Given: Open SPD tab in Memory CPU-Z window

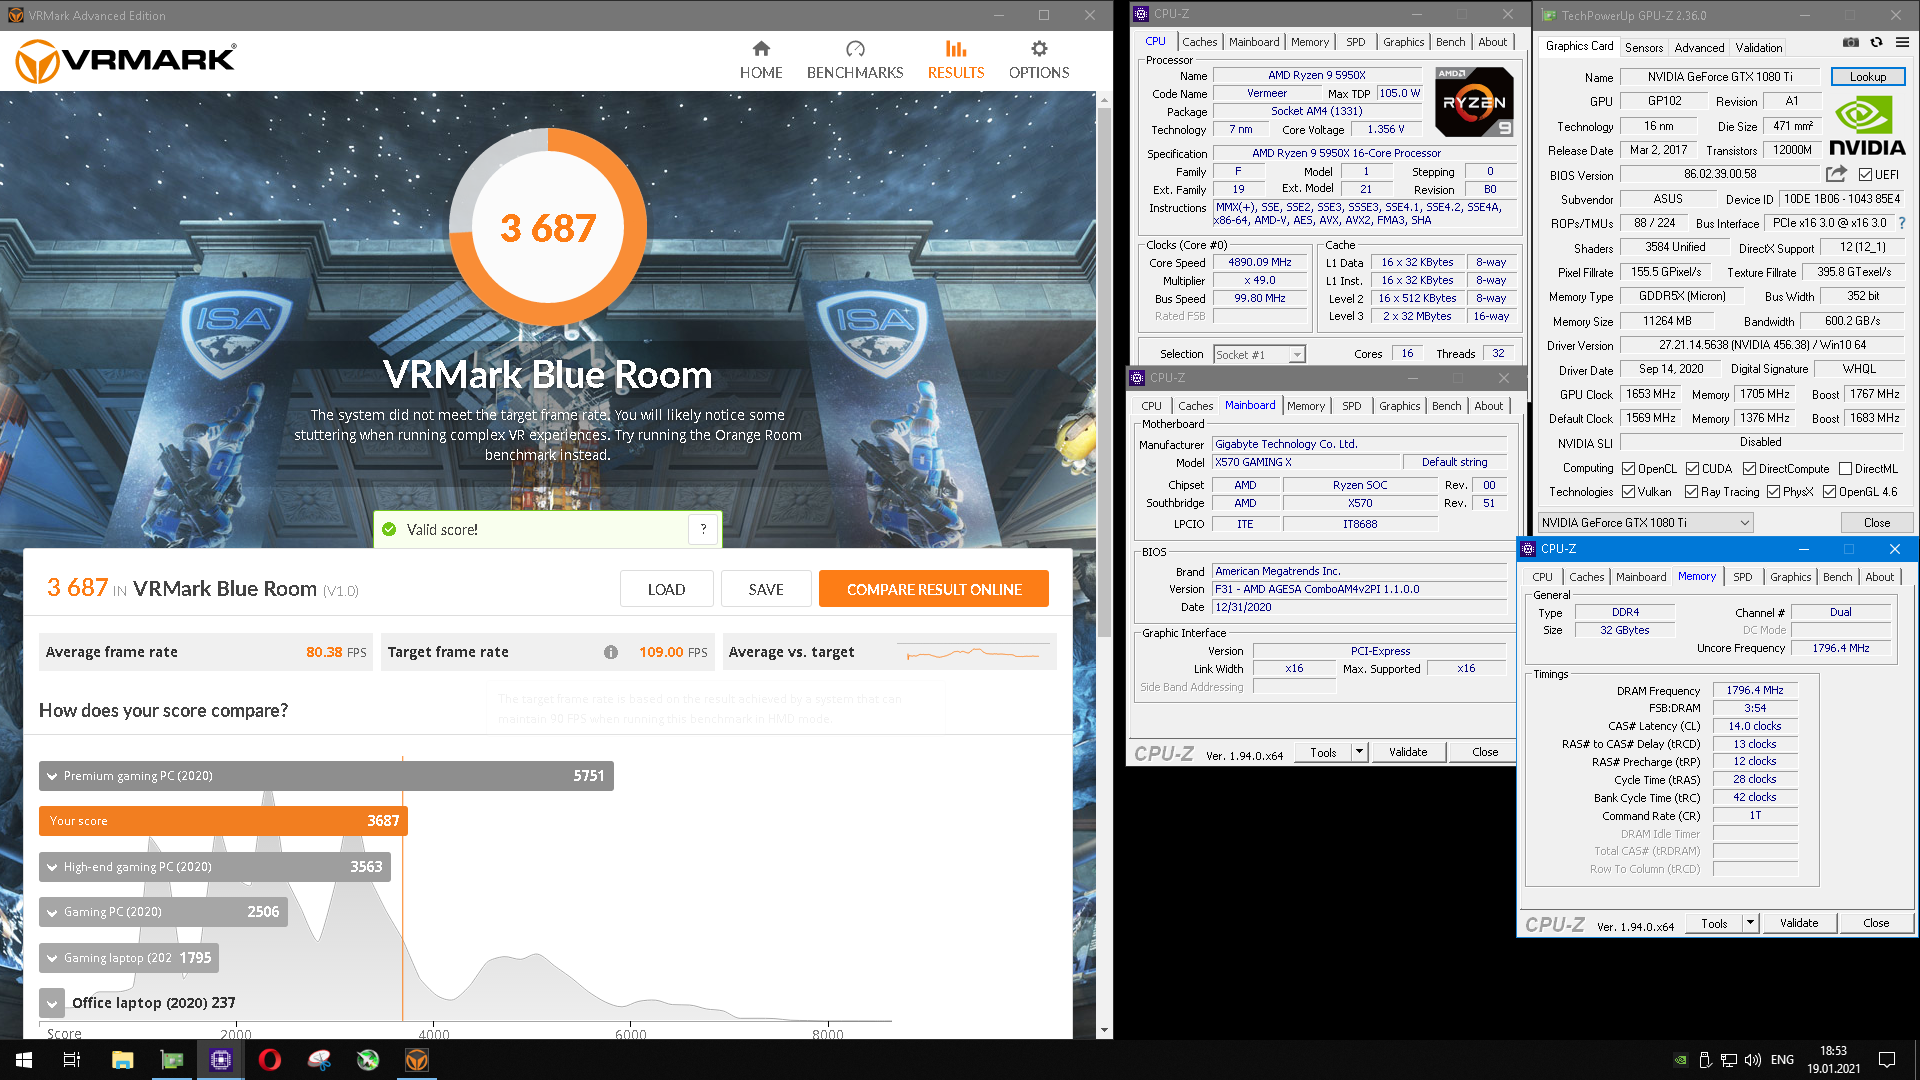Looking at the screenshot, I should 1743,577.
